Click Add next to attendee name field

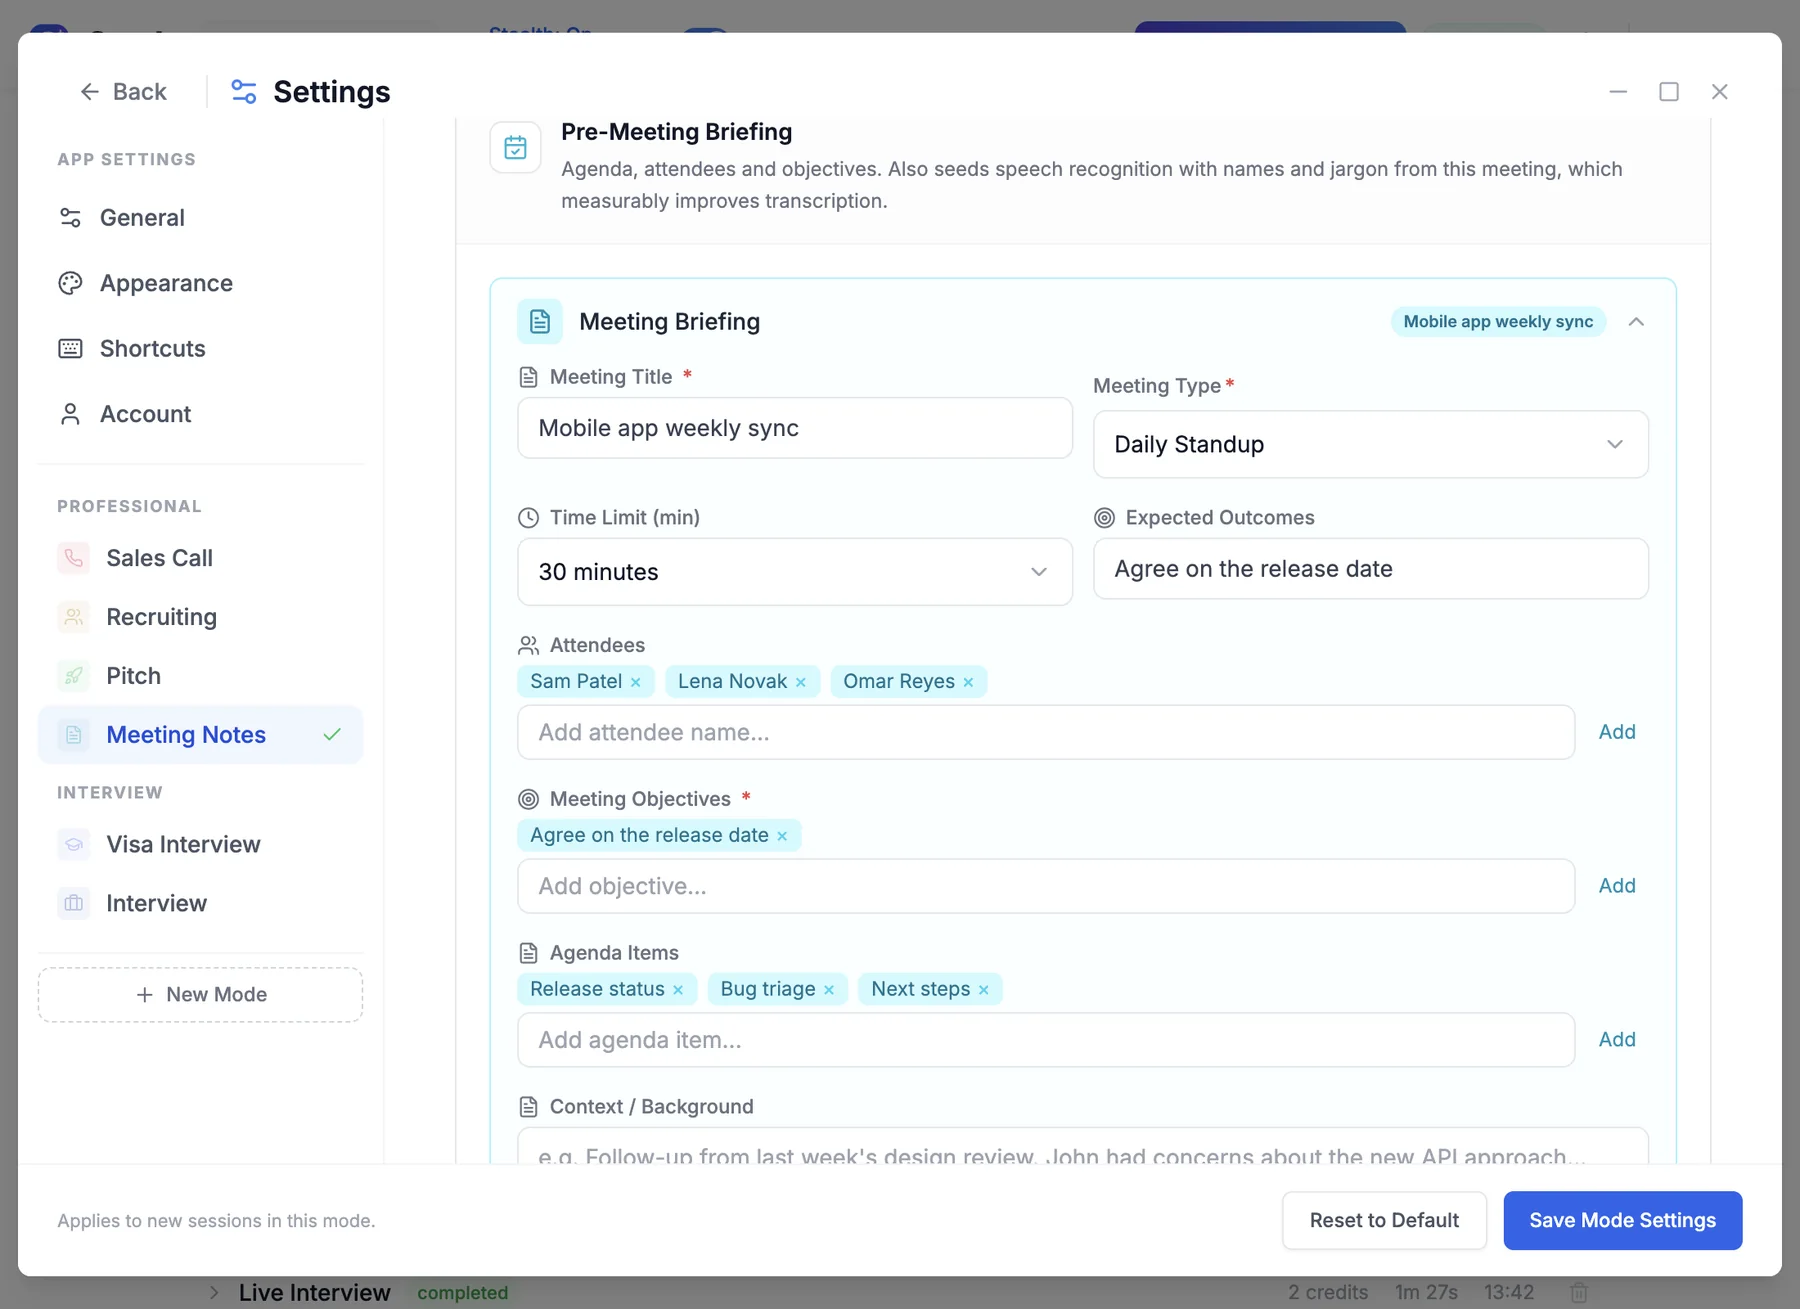1617,732
